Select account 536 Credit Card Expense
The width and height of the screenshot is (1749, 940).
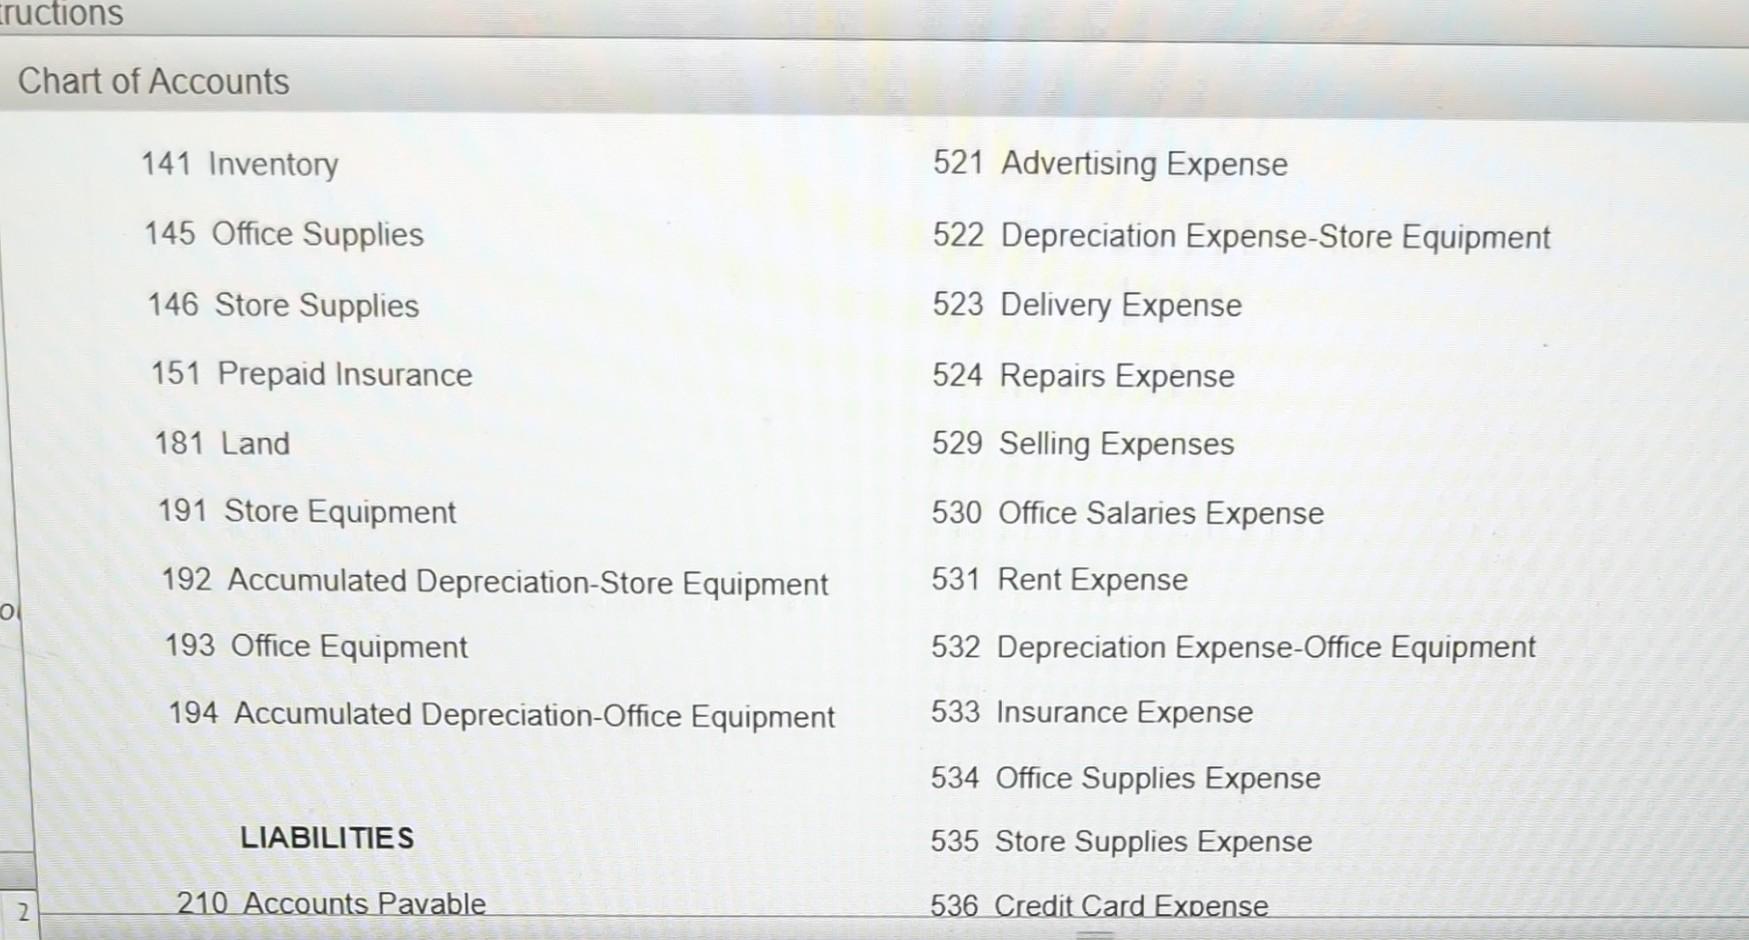[1100, 904]
